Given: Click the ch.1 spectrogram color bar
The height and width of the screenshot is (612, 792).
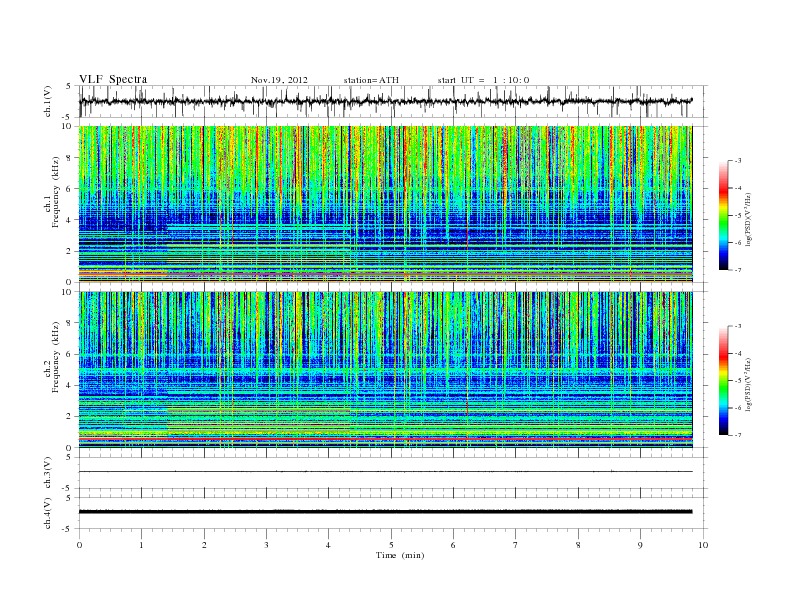Looking at the screenshot, I should (723, 215).
